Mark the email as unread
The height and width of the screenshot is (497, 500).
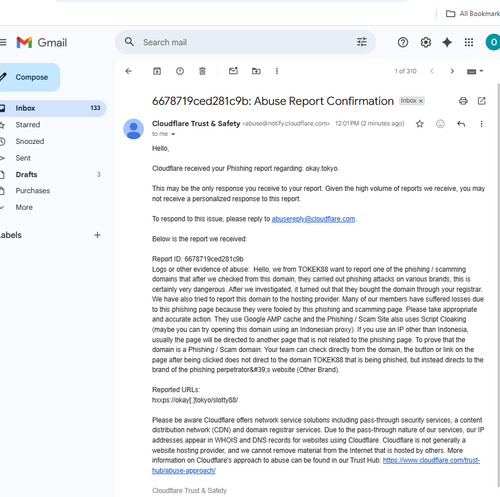point(233,71)
